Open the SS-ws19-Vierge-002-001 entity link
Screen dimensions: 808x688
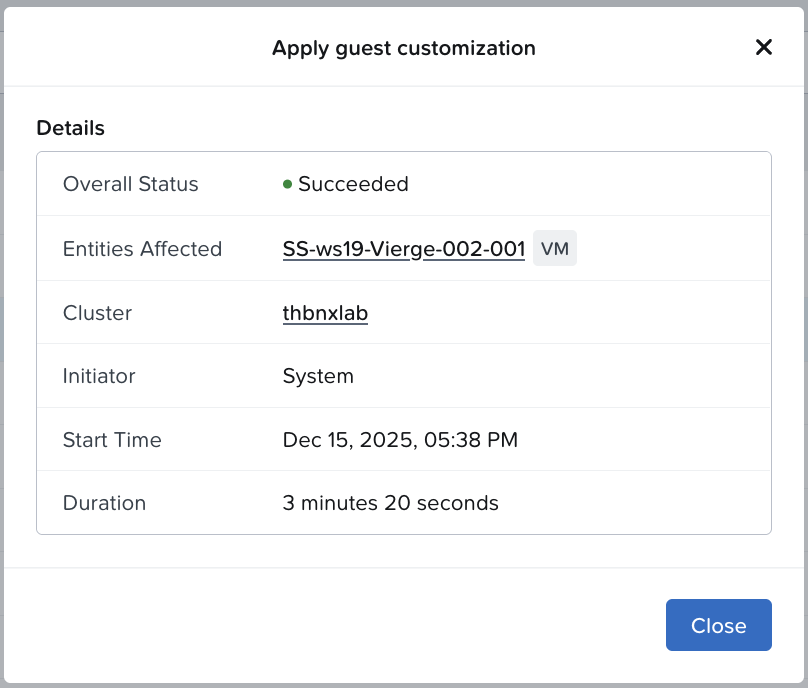tap(403, 249)
